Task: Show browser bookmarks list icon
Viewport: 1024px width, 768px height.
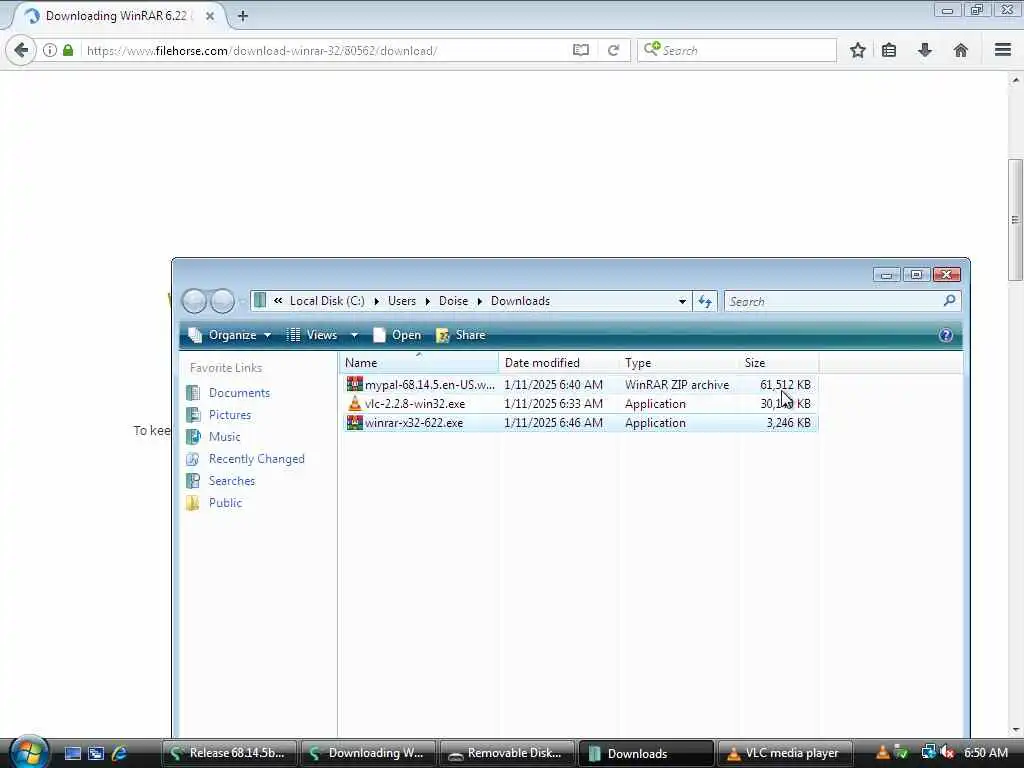Action: [x=889, y=50]
